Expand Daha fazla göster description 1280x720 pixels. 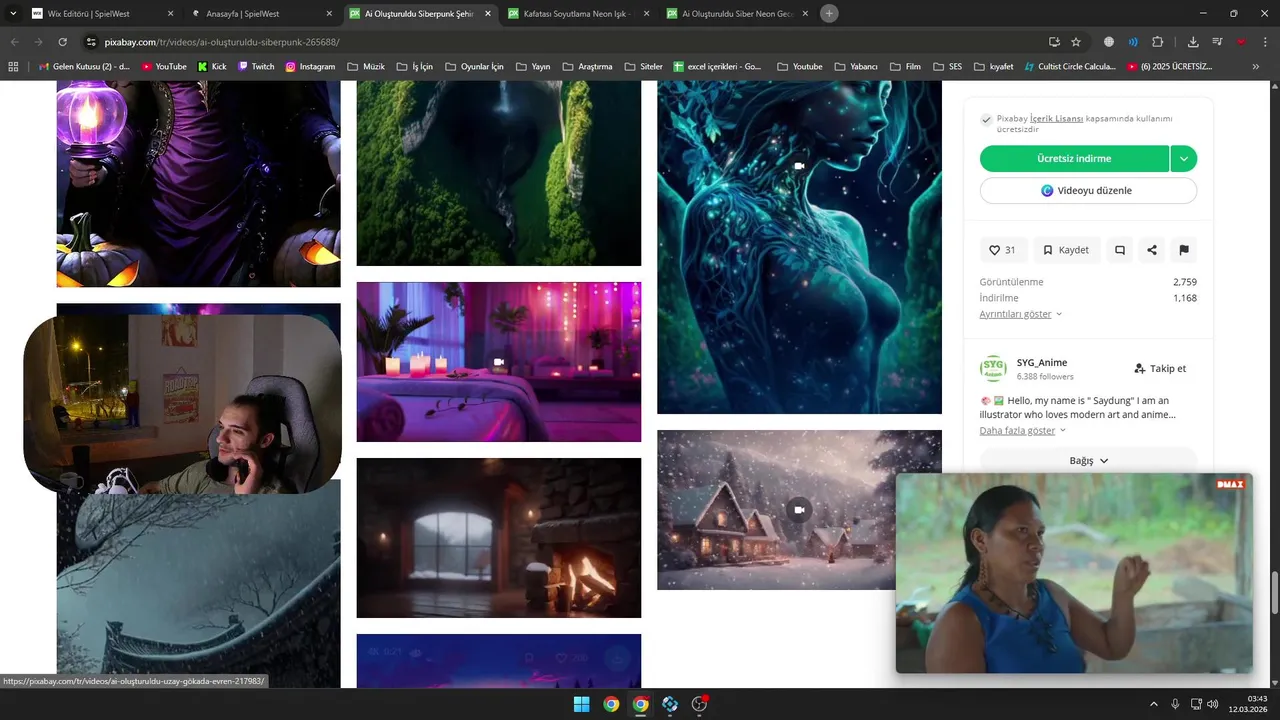(x=1023, y=431)
